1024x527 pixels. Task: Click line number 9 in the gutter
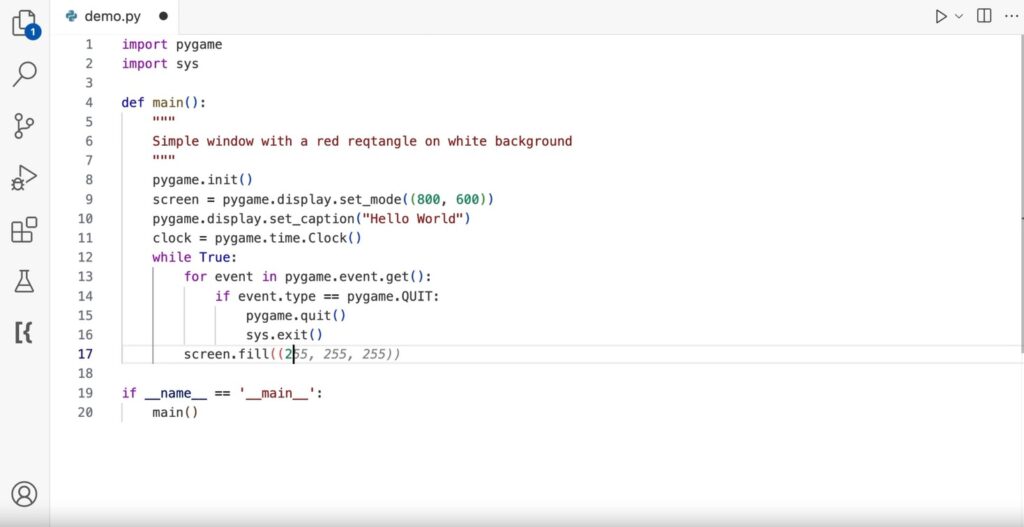pos(89,199)
